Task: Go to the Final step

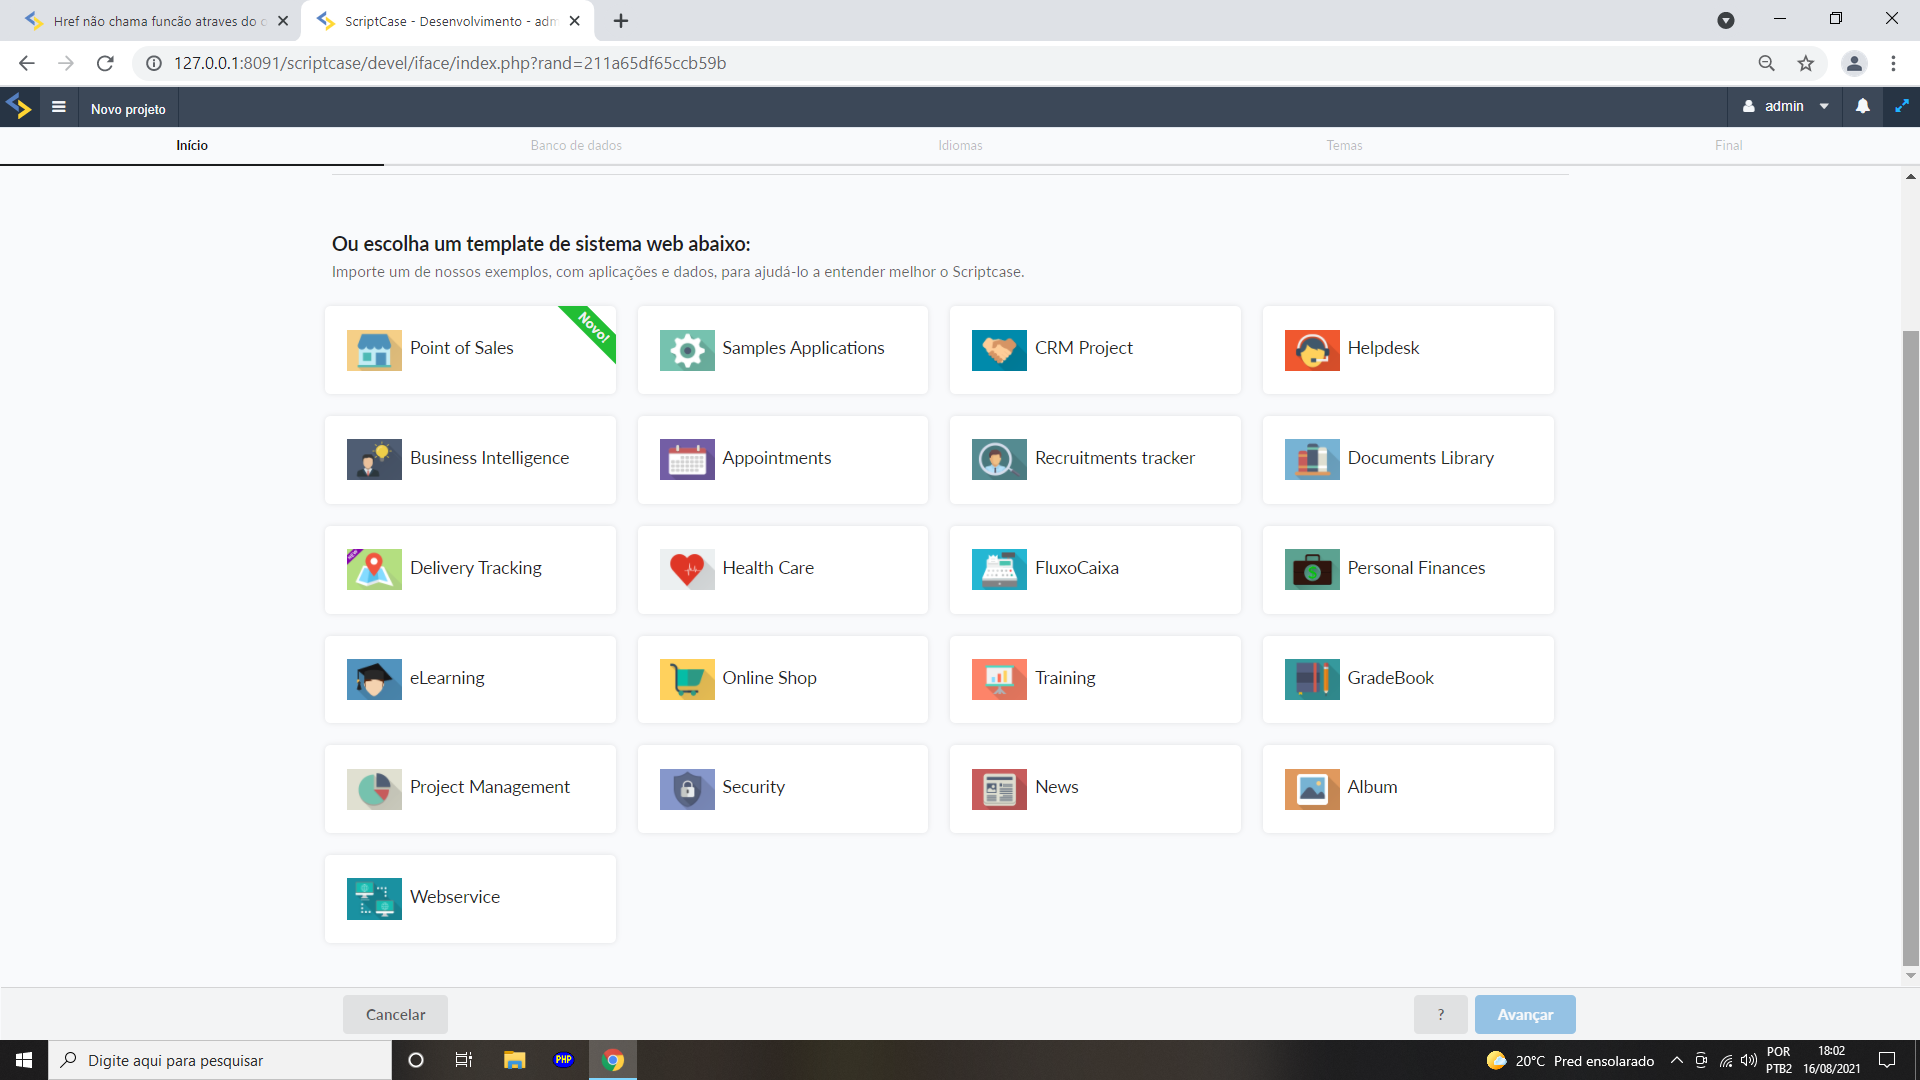Action: (x=1728, y=145)
